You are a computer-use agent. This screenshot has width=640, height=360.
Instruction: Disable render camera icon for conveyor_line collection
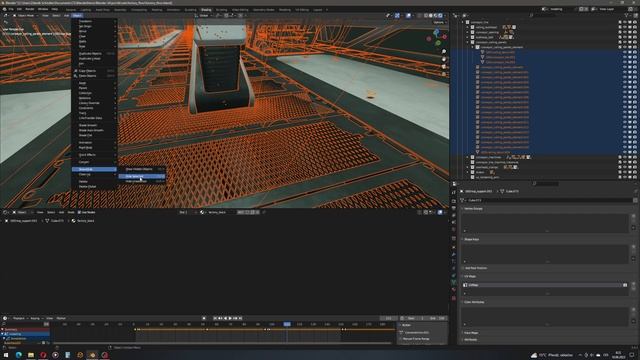[x=634, y=22]
